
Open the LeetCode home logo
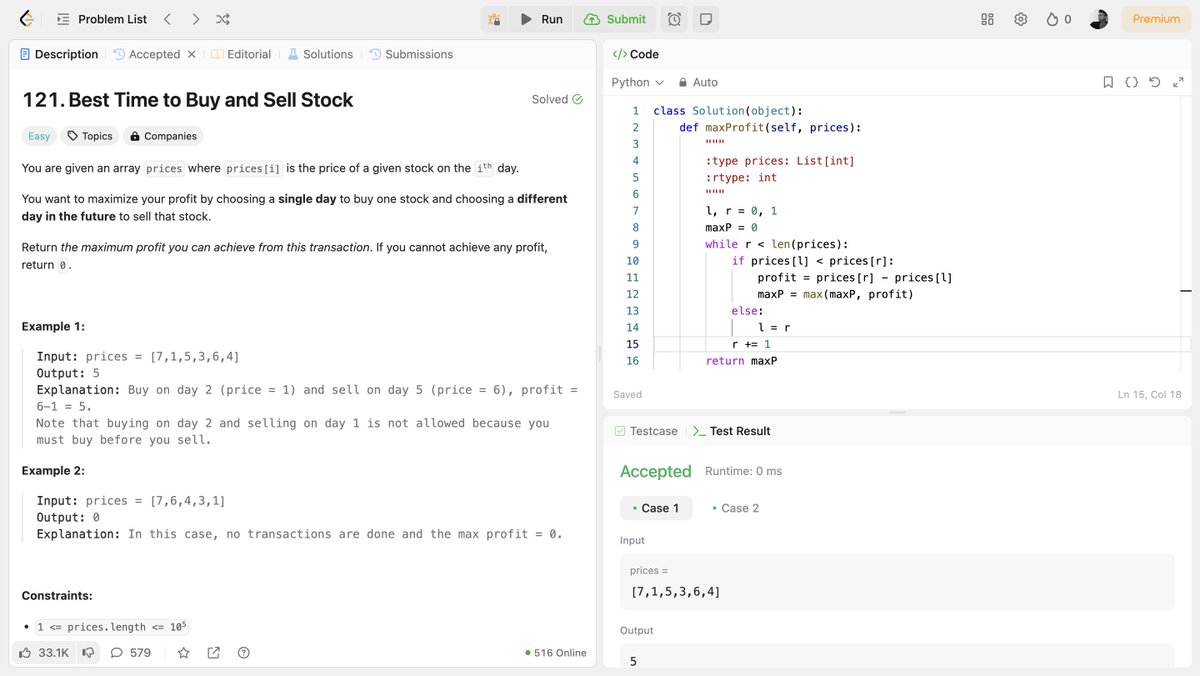26,19
